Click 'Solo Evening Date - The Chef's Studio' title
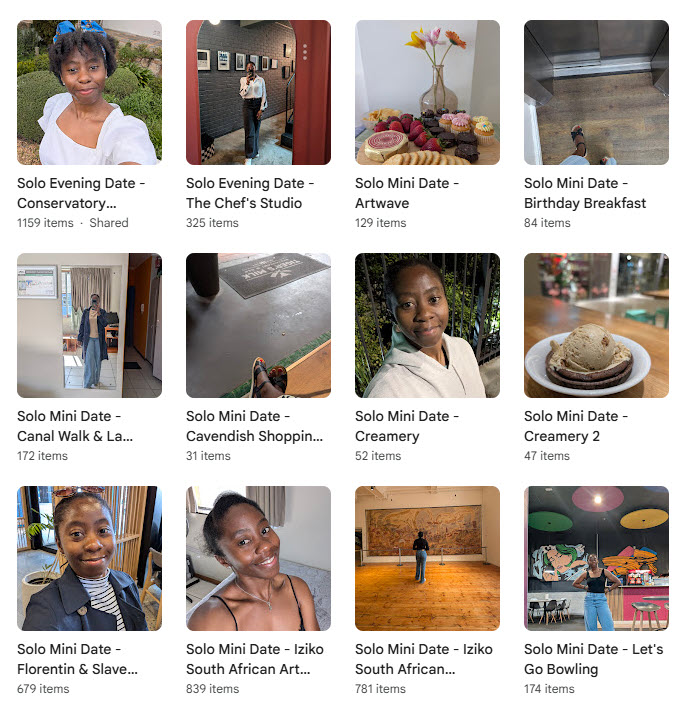The height and width of the screenshot is (709, 682). point(250,193)
